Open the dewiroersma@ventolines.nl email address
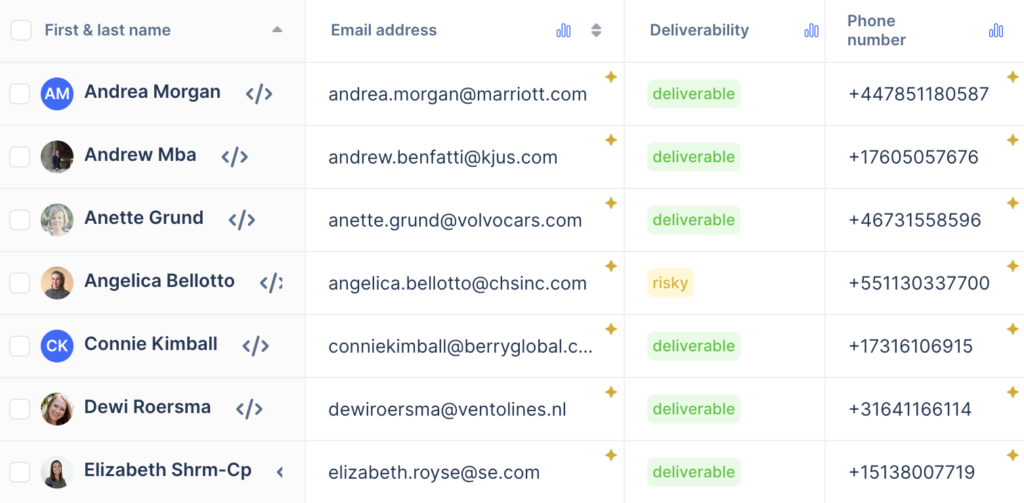1024x503 pixels. coord(447,409)
